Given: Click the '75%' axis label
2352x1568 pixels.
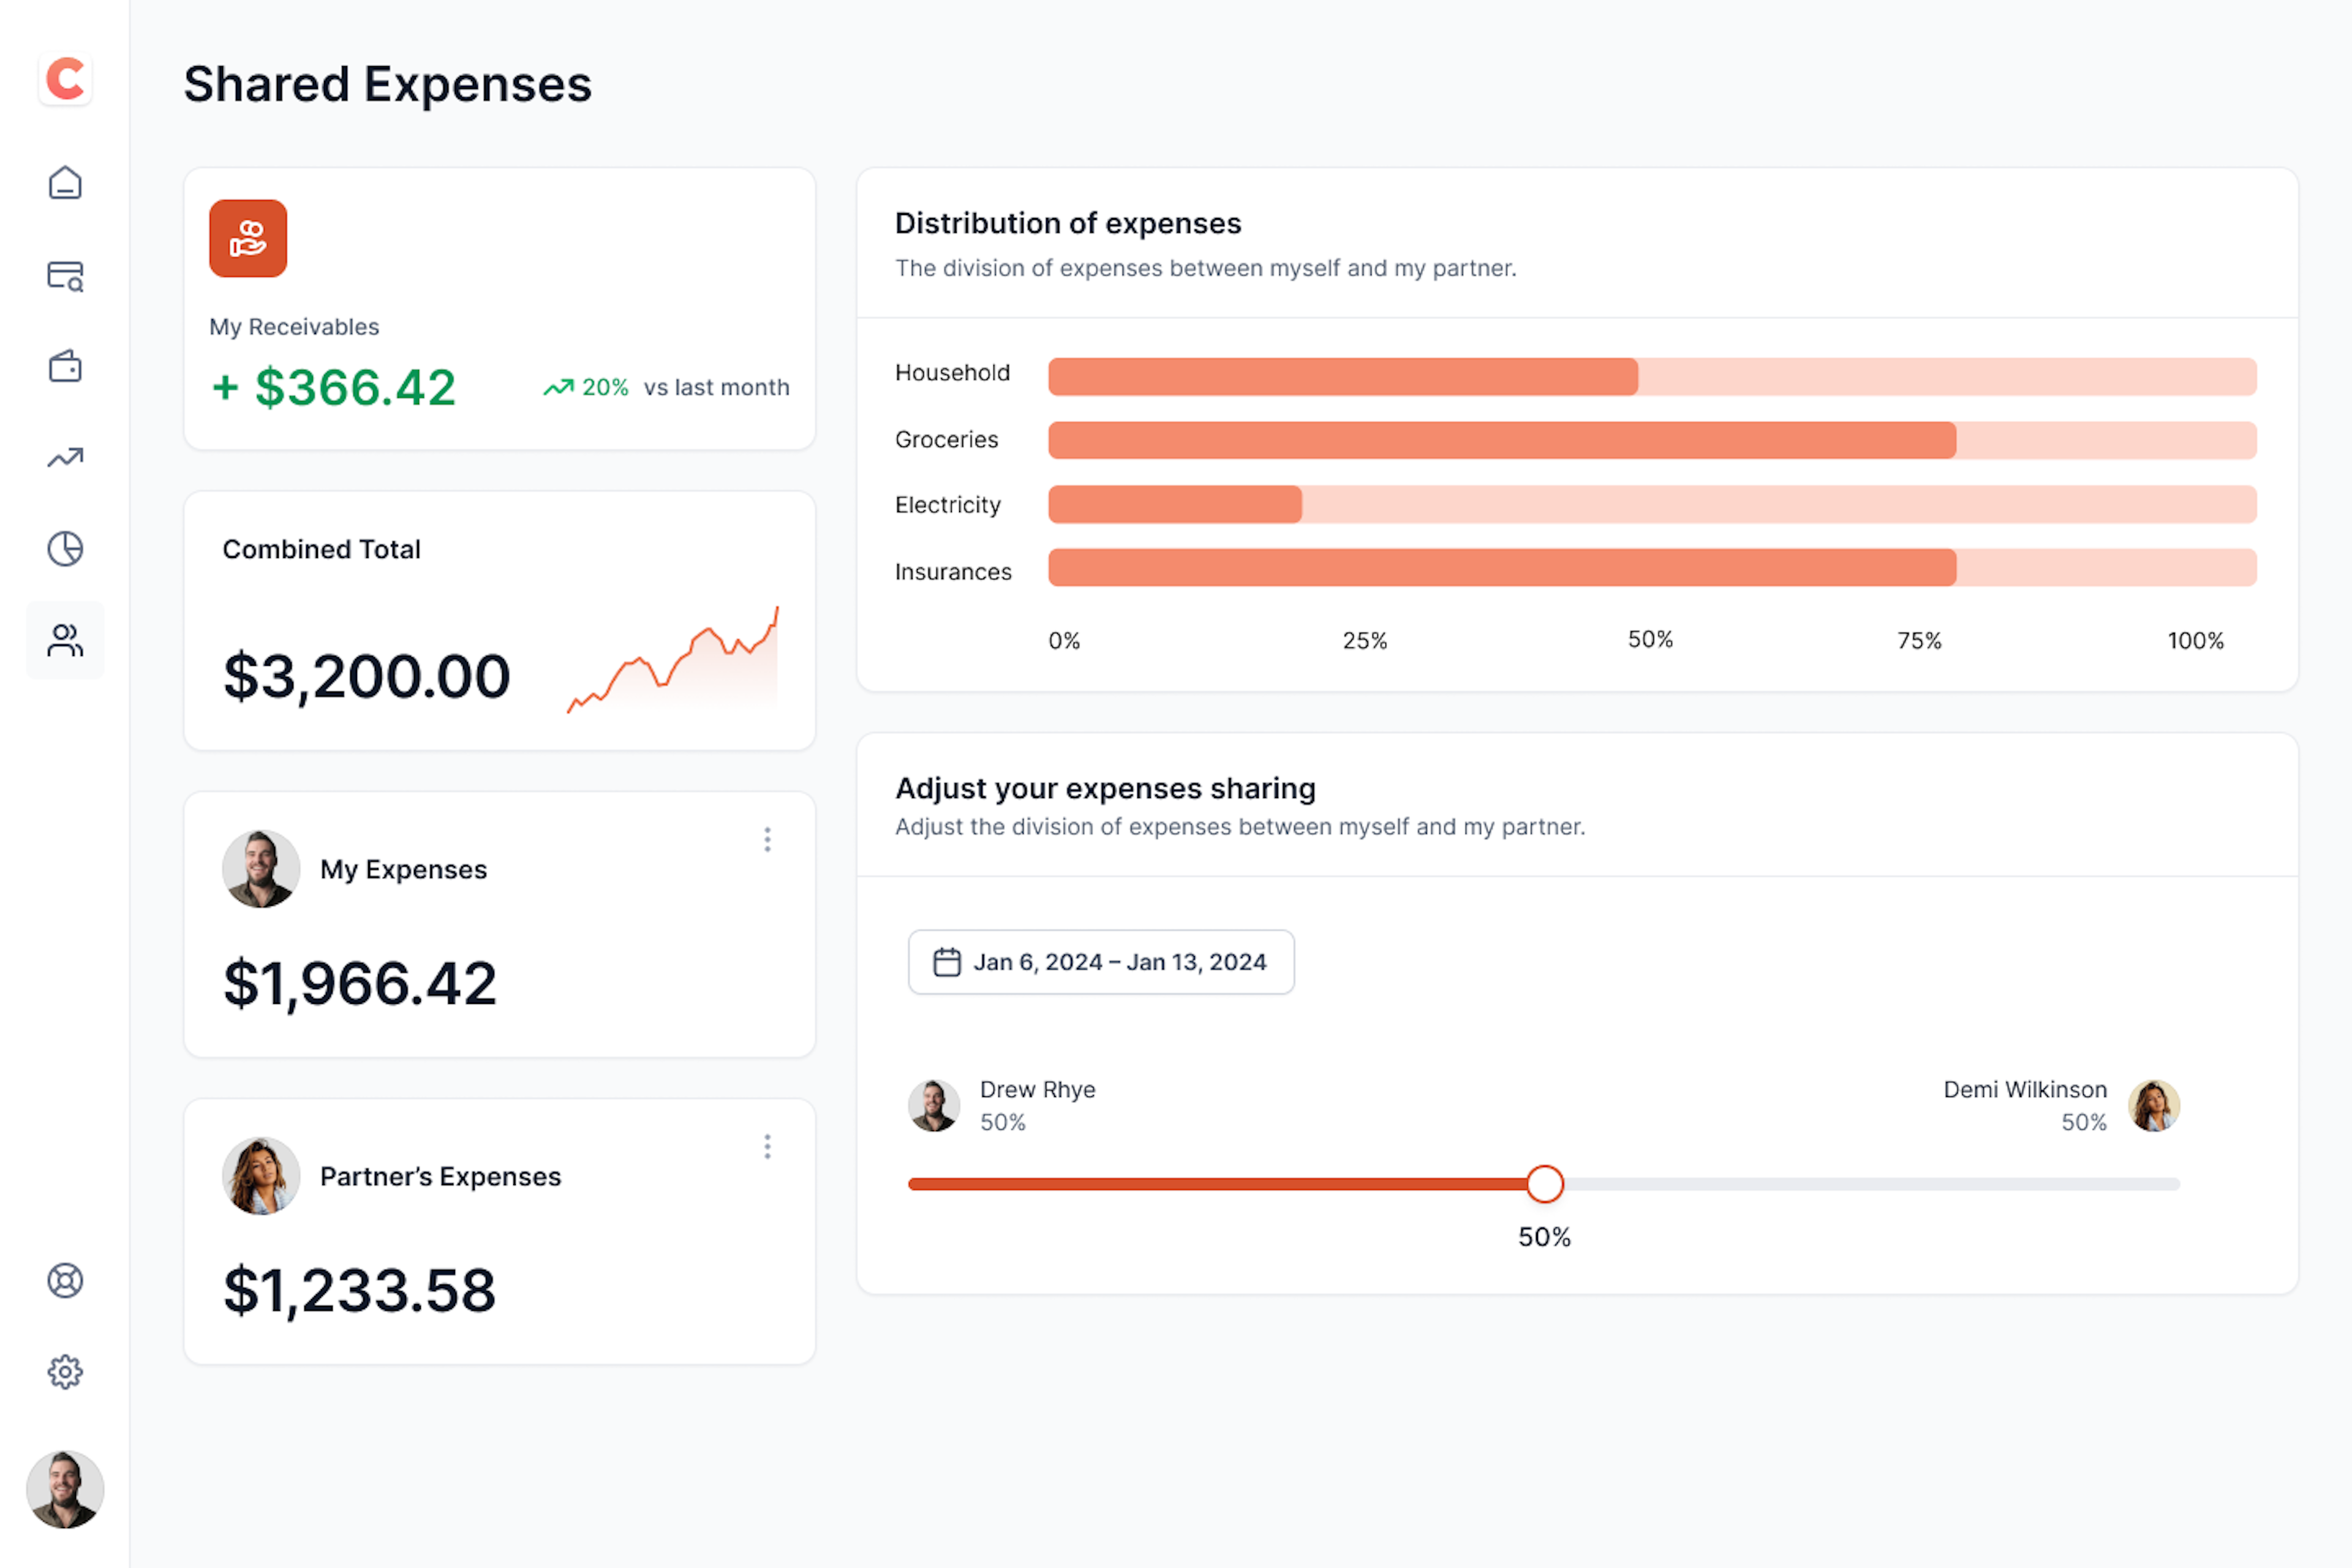Looking at the screenshot, I should [1919, 641].
